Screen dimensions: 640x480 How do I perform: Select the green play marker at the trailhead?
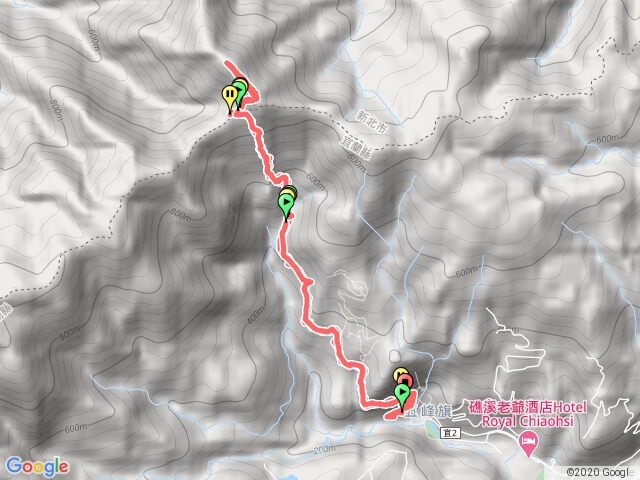click(402, 393)
